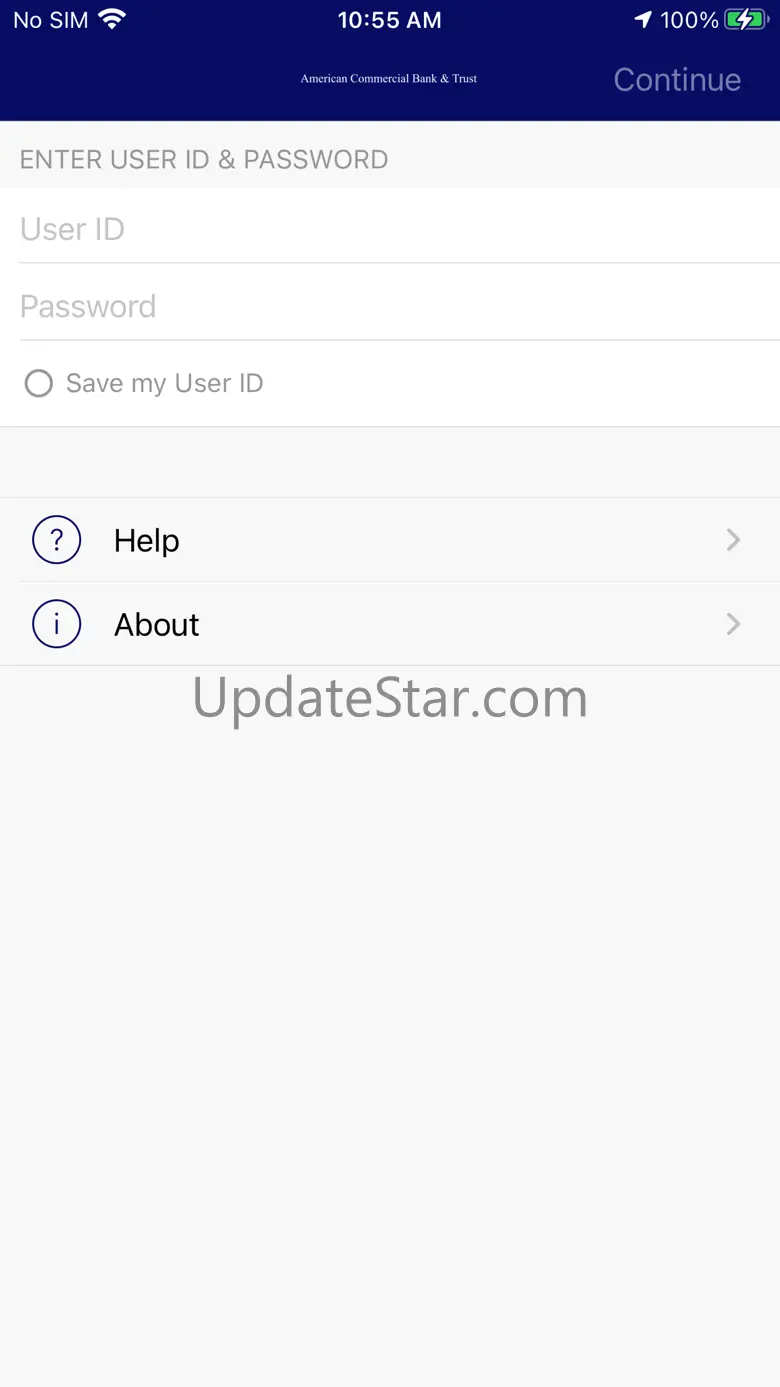
Task: Tap the About info circle icon
Action: point(56,624)
